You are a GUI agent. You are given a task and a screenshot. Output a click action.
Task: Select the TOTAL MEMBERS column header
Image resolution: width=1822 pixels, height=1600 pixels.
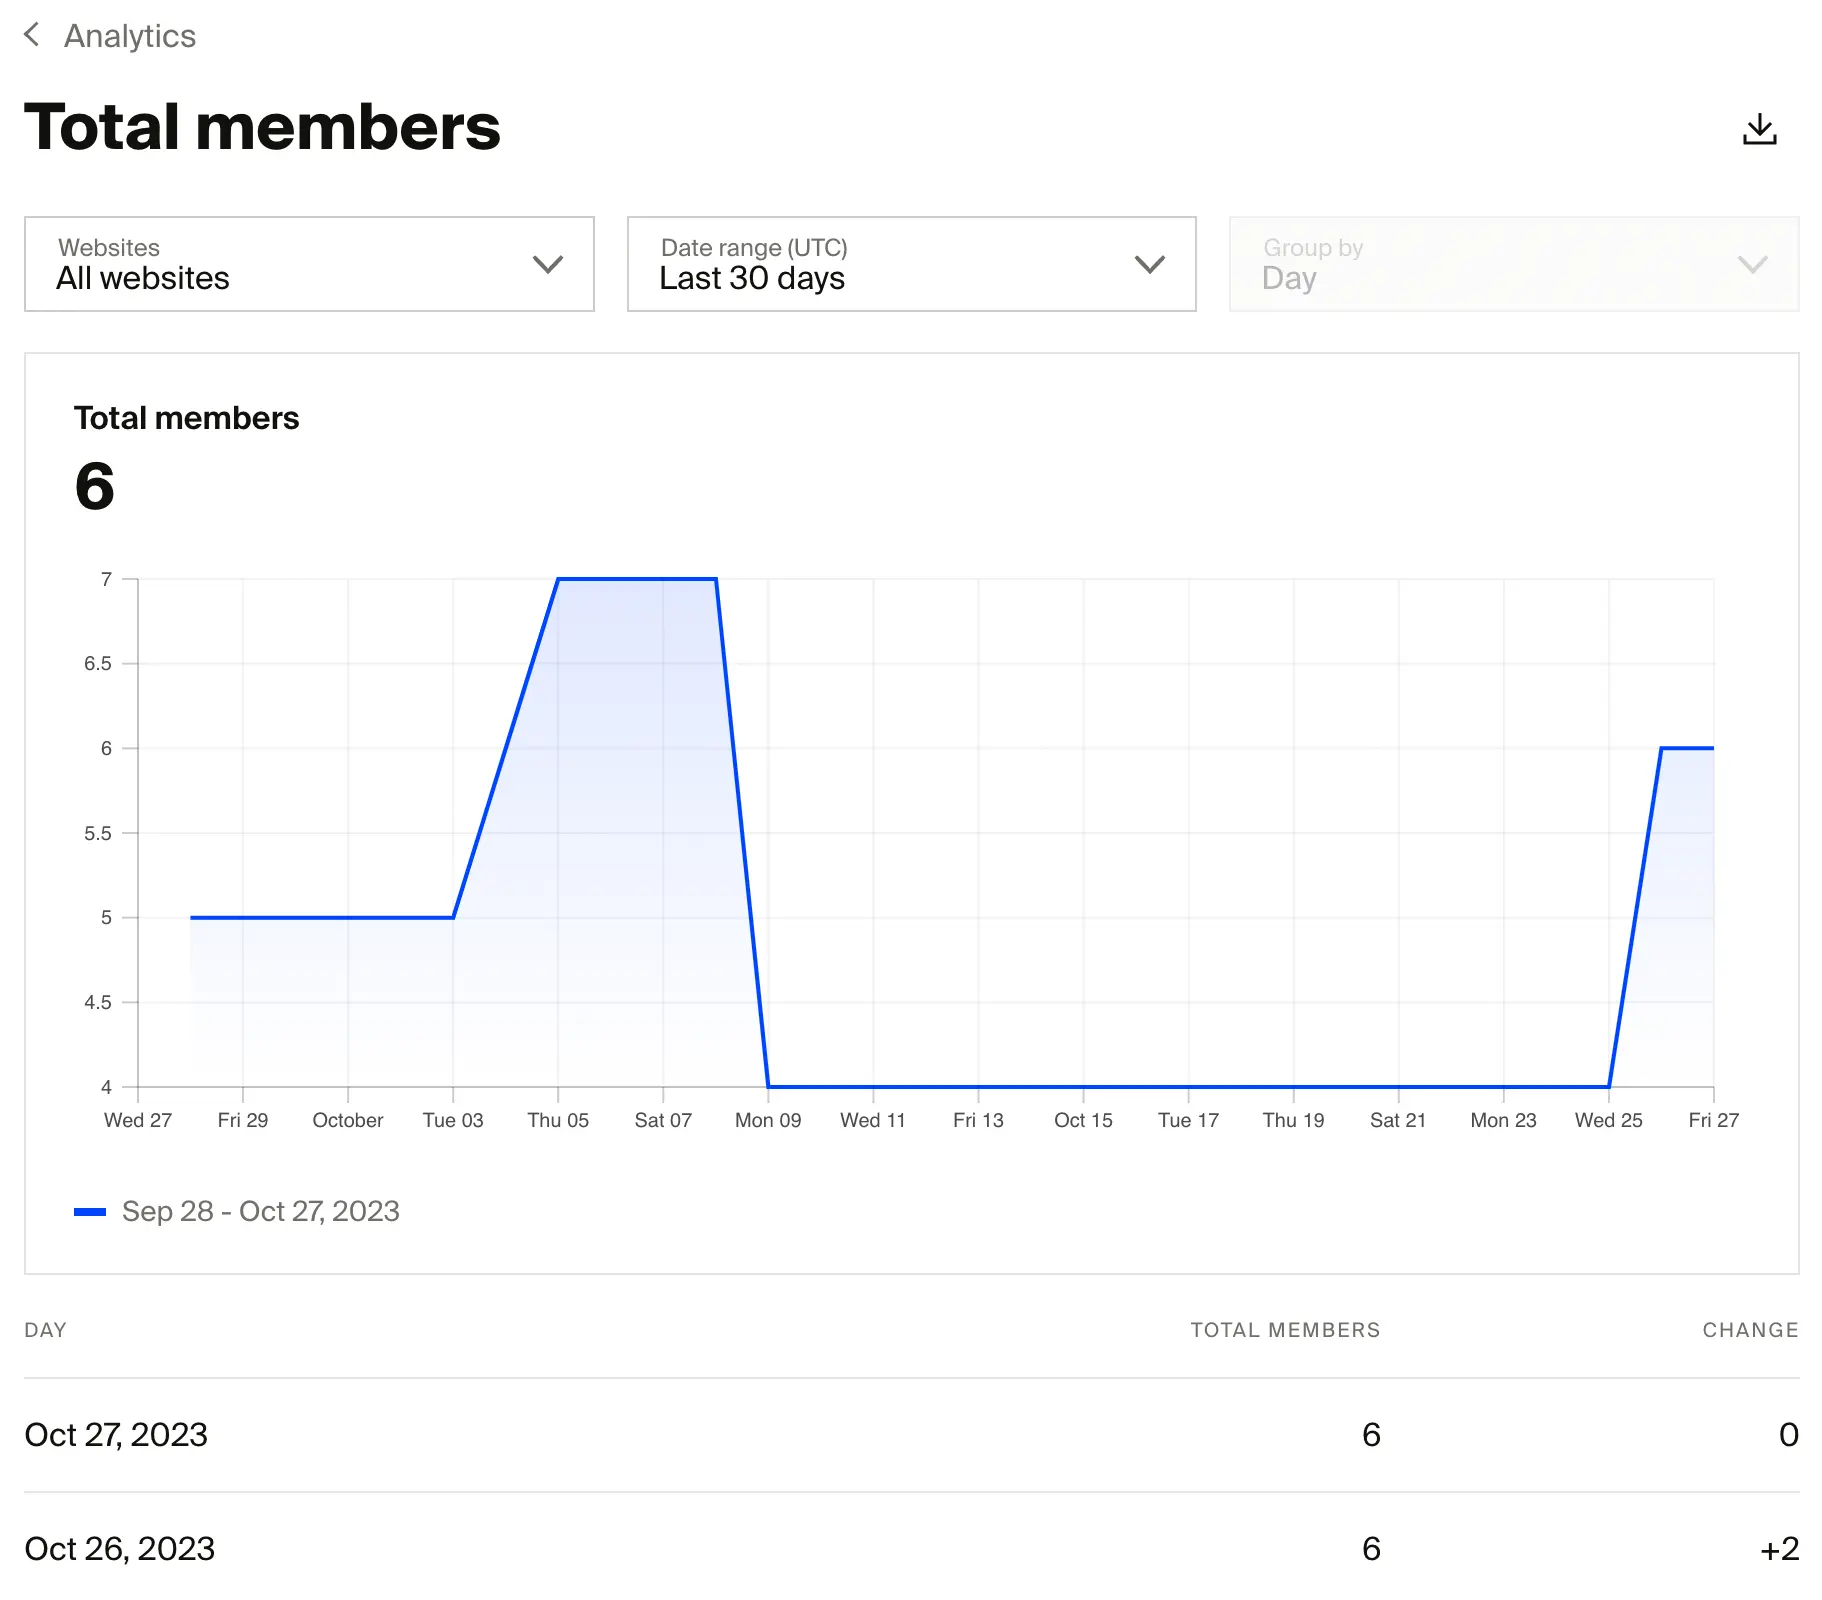coord(1285,1330)
